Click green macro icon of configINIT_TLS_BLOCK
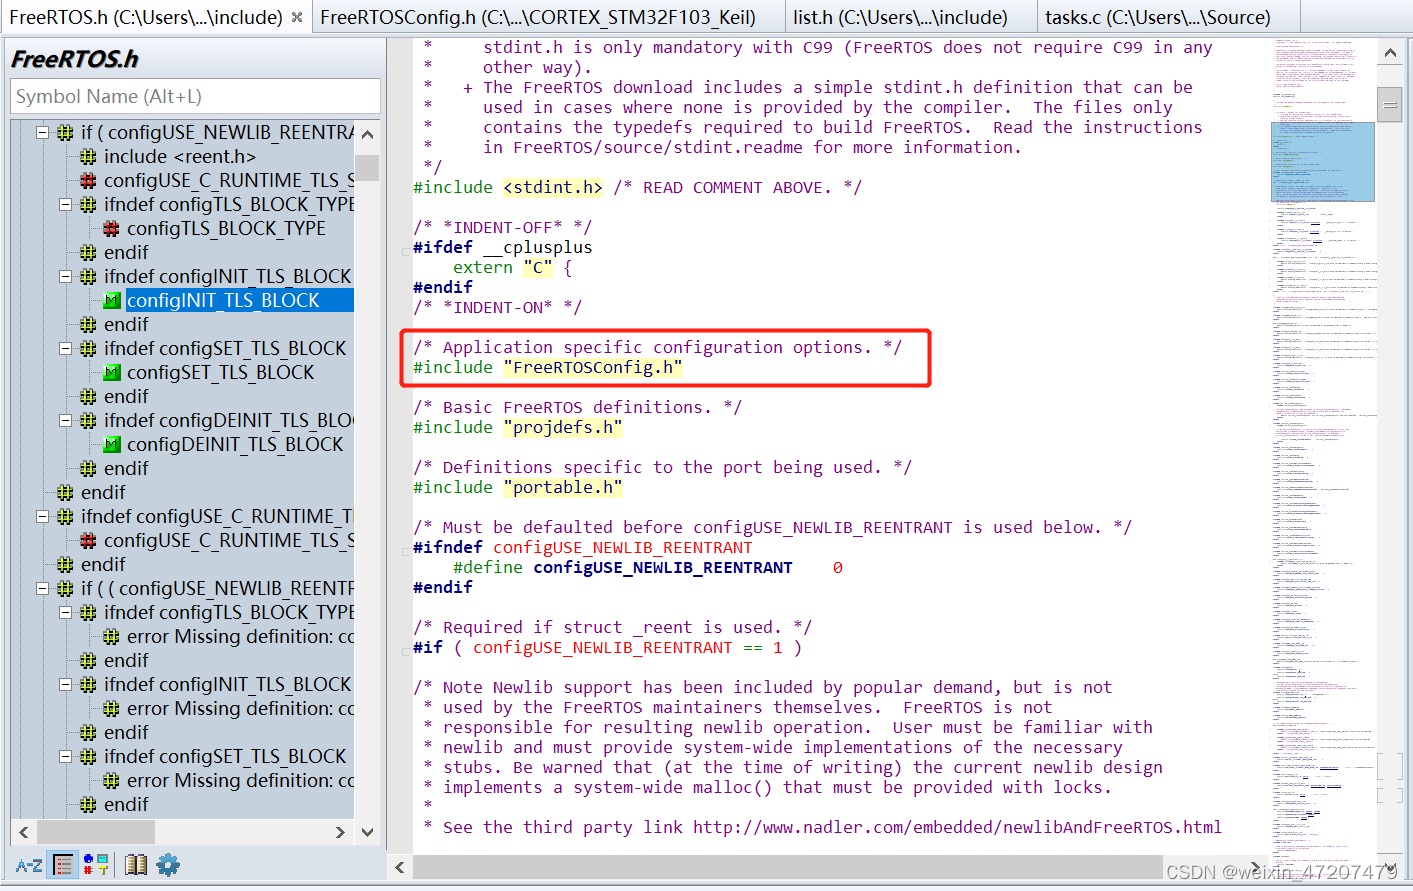1413x891 pixels. coord(112,301)
